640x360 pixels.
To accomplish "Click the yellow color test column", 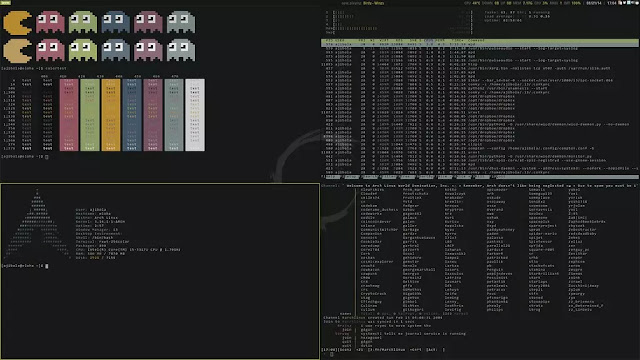I will click(111, 115).
